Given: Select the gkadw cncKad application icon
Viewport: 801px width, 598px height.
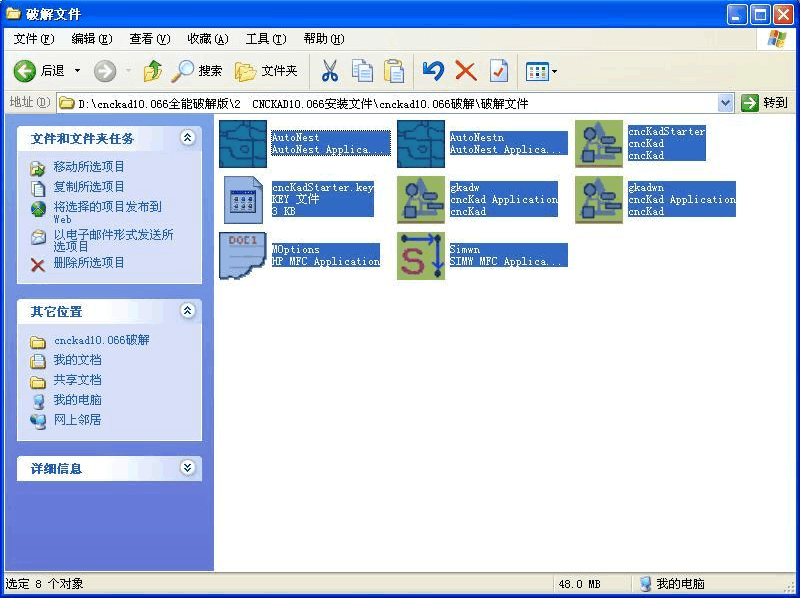Looking at the screenshot, I should 421,200.
